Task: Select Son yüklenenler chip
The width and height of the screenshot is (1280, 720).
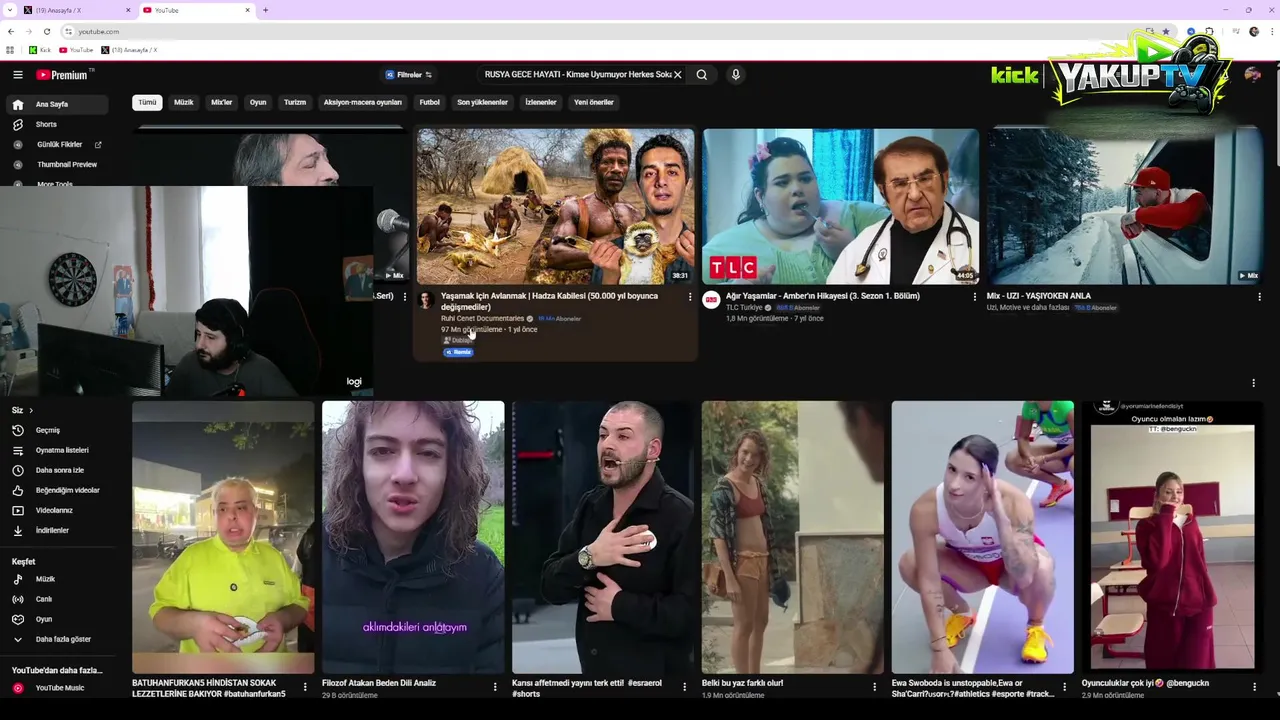Action: point(482,102)
